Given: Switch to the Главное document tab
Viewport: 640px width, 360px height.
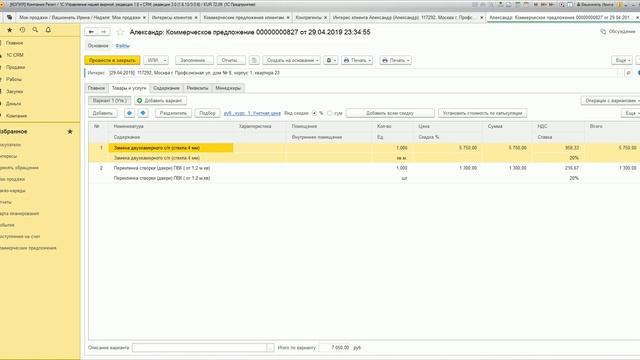Looking at the screenshot, I should (96, 88).
